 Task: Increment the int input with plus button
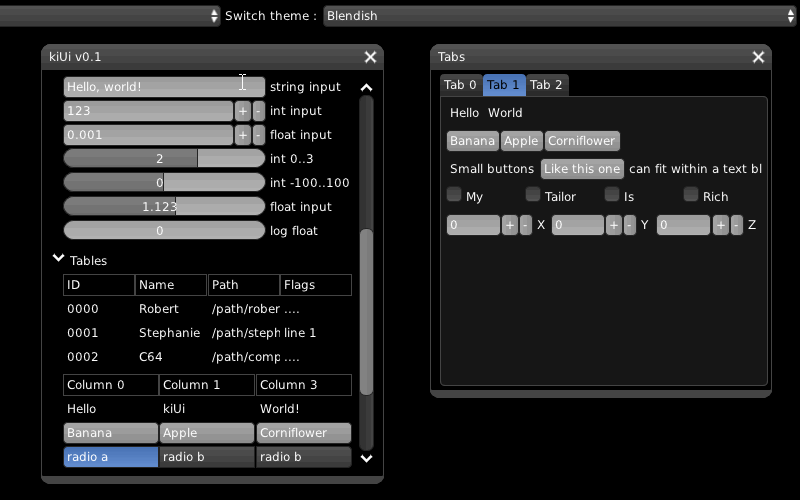click(242, 111)
